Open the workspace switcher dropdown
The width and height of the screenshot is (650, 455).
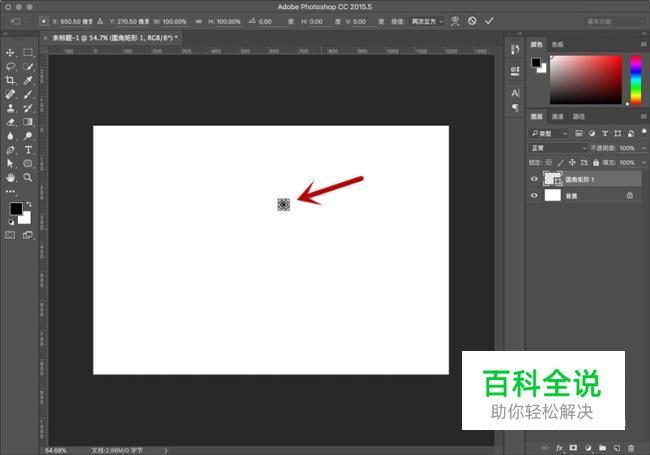click(x=615, y=21)
